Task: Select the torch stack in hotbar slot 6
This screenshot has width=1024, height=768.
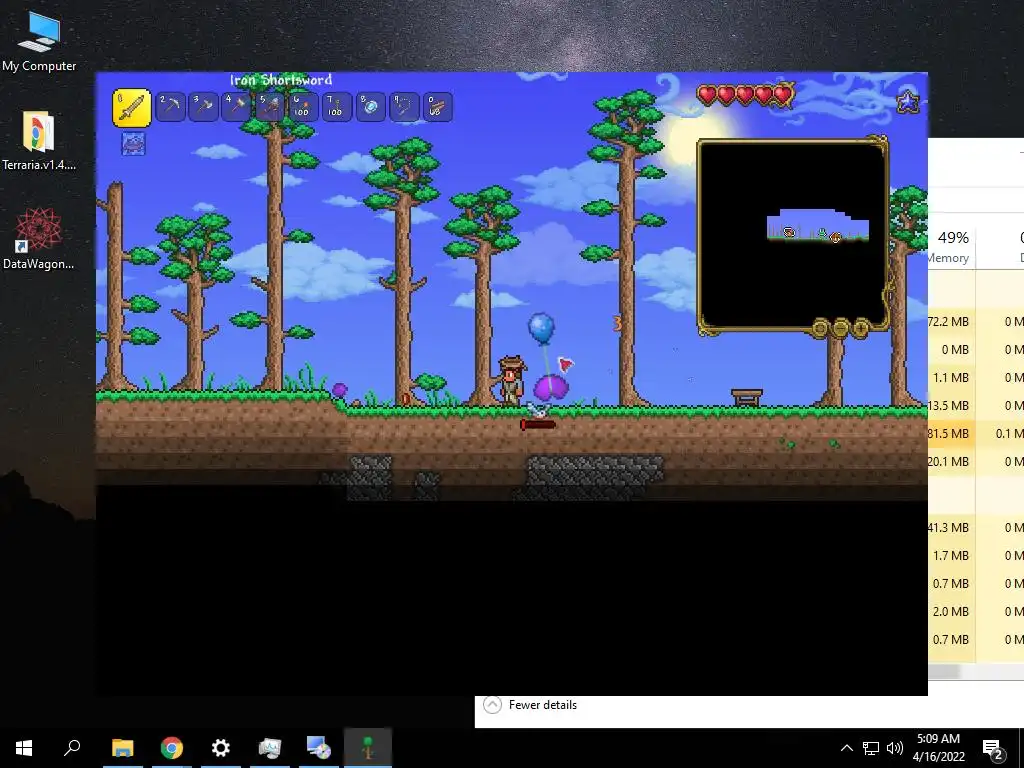Action: point(303,106)
